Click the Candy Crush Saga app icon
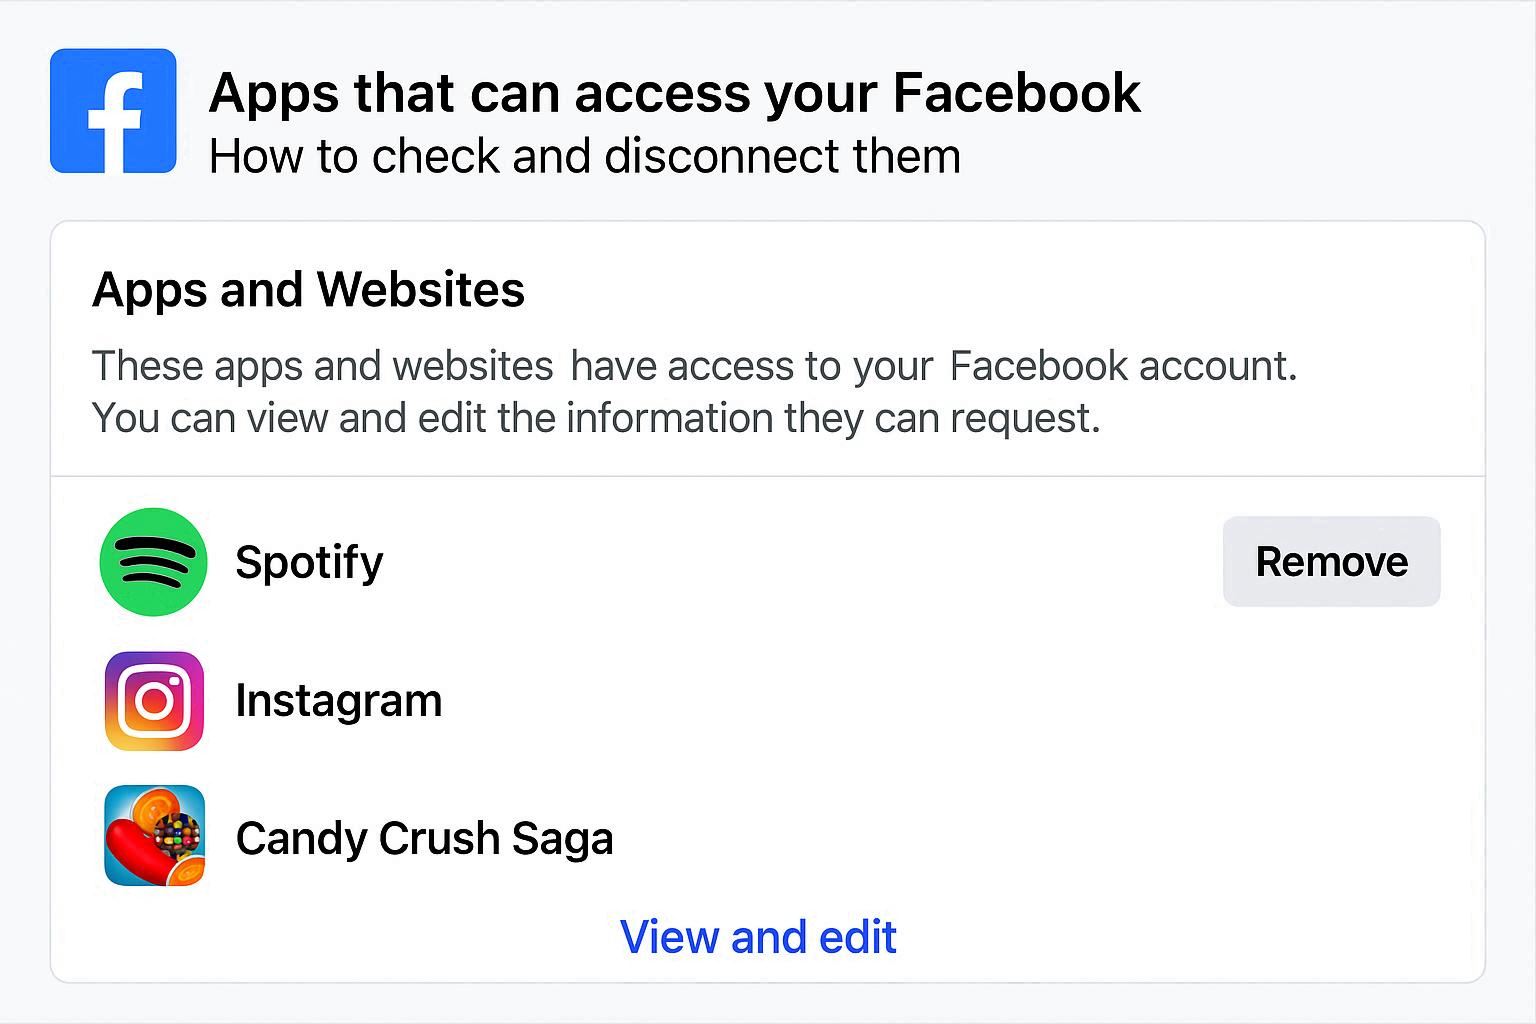1536x1024 pixels. [154, 836]
